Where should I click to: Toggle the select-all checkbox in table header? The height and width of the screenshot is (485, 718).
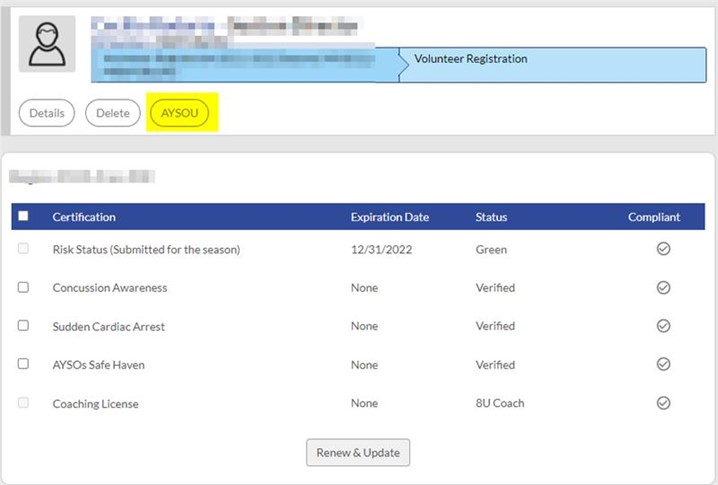point(24,217)
